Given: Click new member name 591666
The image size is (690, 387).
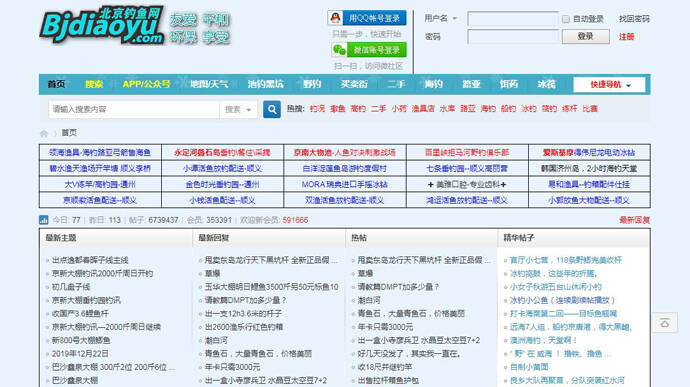Looking at the screenshot, I should tap(295, 220).
